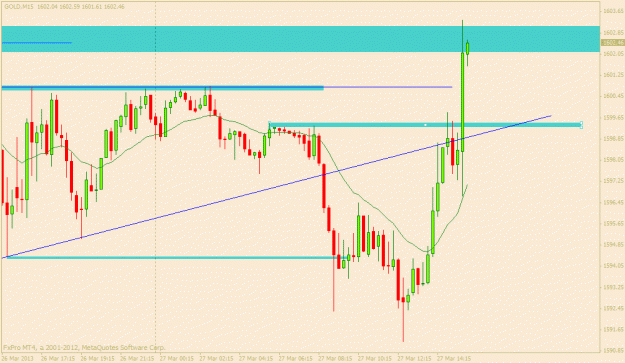625x363 pixels.
Task: Click the 1590.85 price axis label
Action: click(613, 351)
